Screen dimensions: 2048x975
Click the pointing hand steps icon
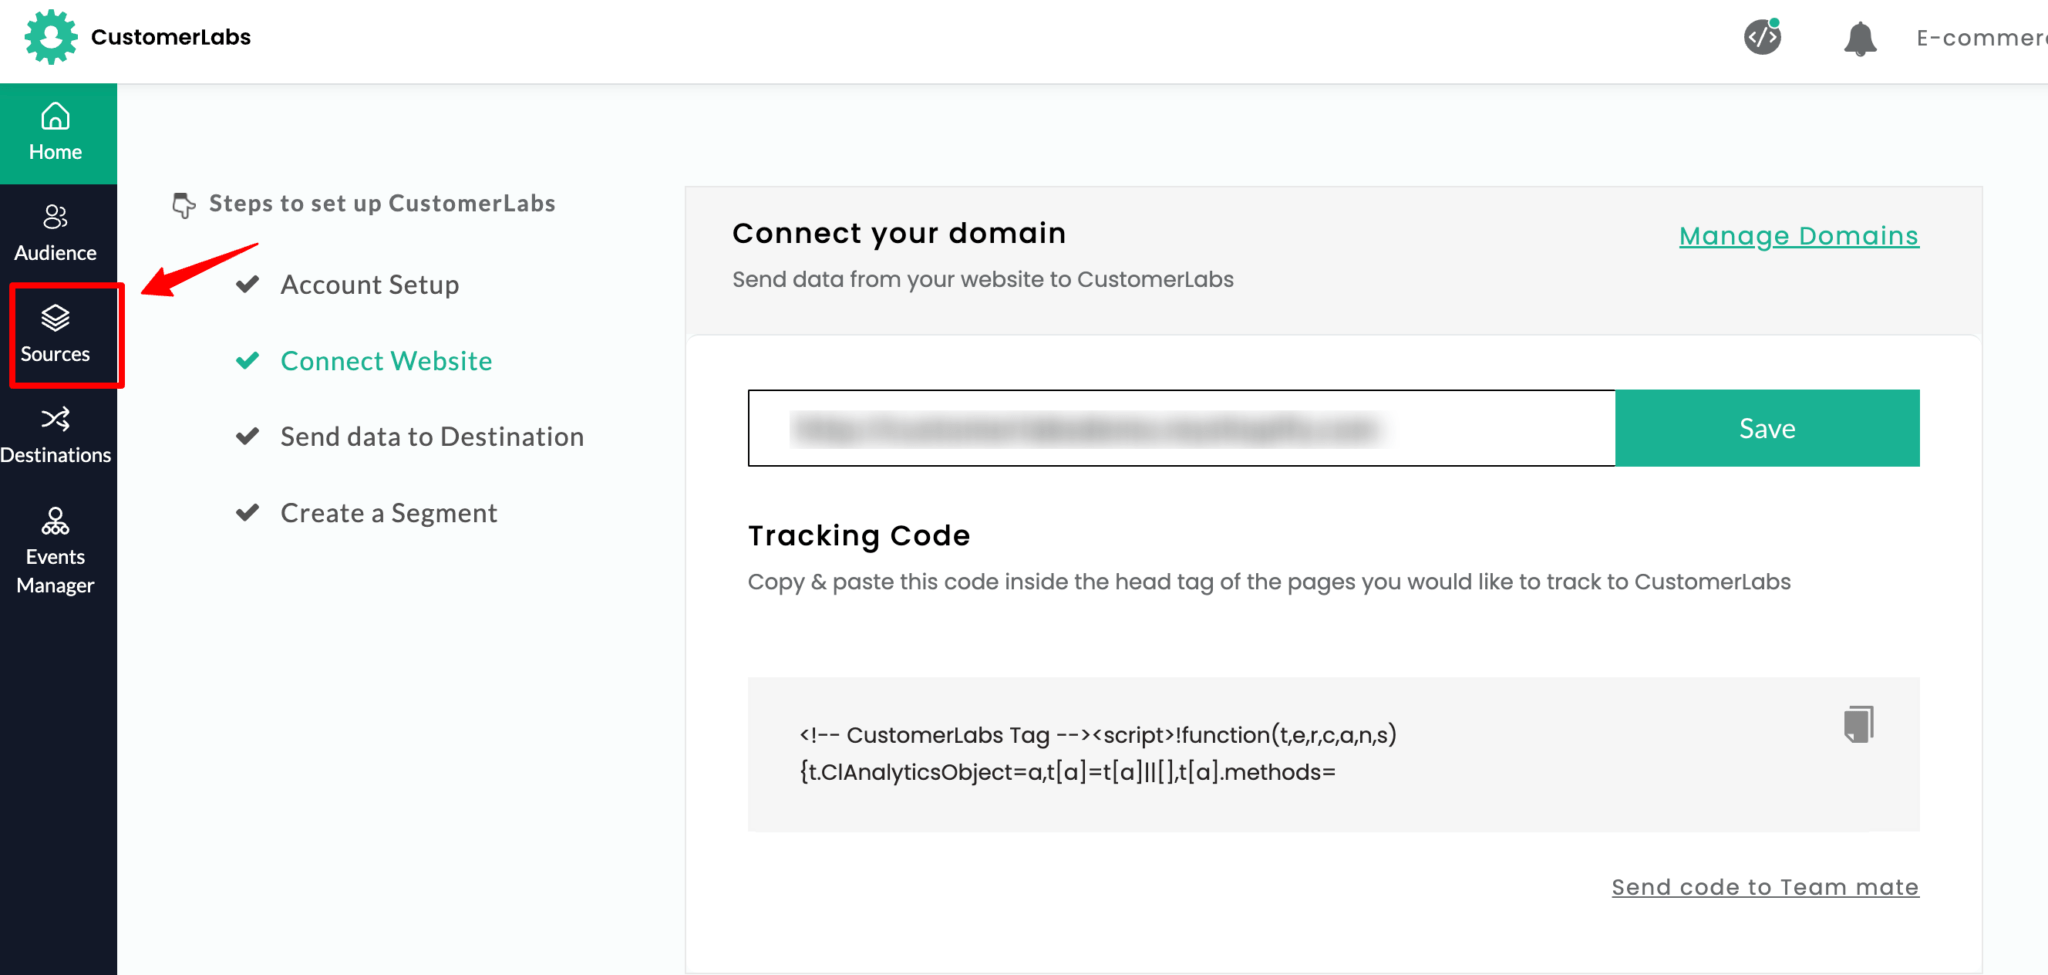(x=184, y=205)
